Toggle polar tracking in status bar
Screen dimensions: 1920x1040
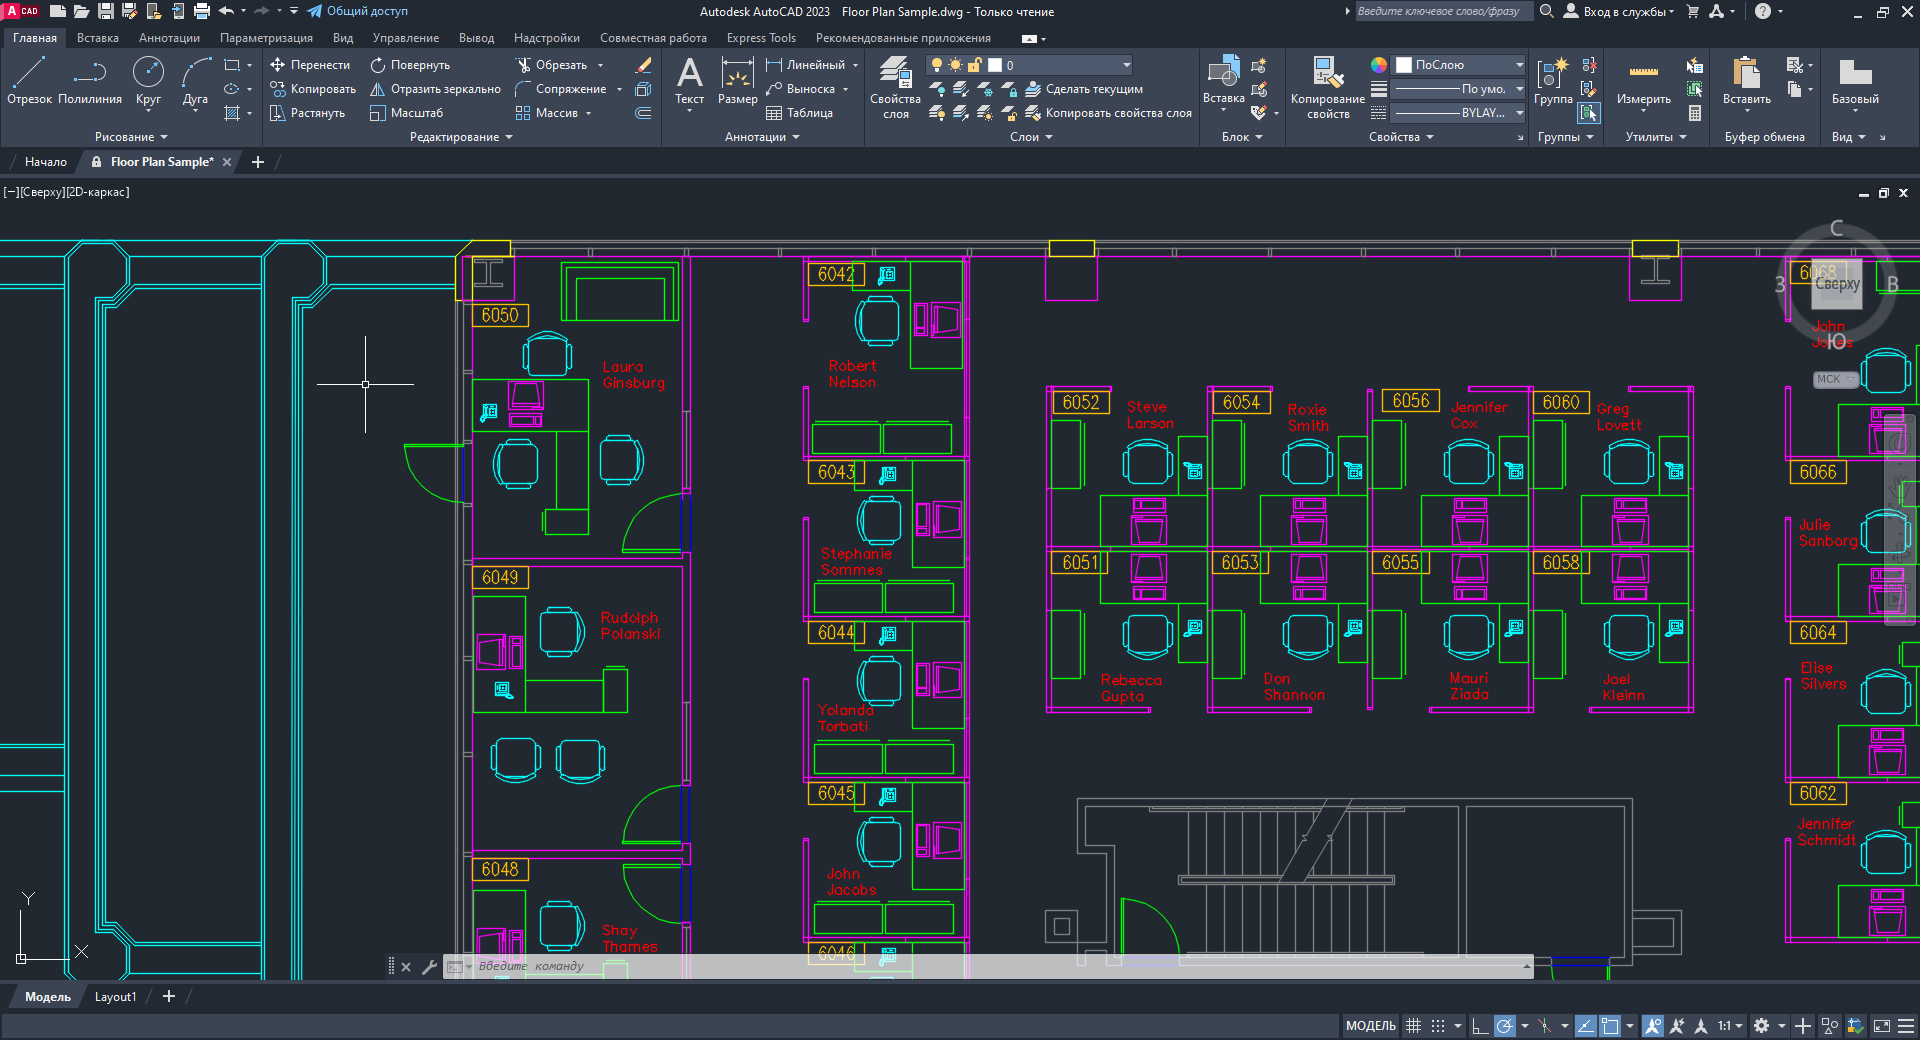pos(1505,1026)
